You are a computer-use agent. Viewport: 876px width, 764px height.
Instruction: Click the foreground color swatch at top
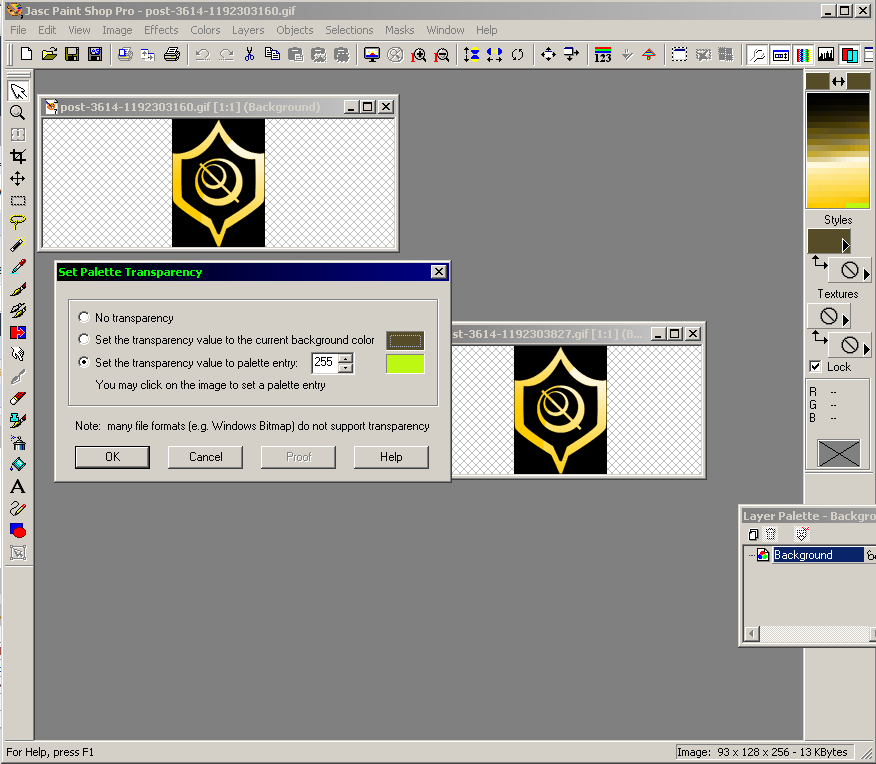(x=817, y=82)
